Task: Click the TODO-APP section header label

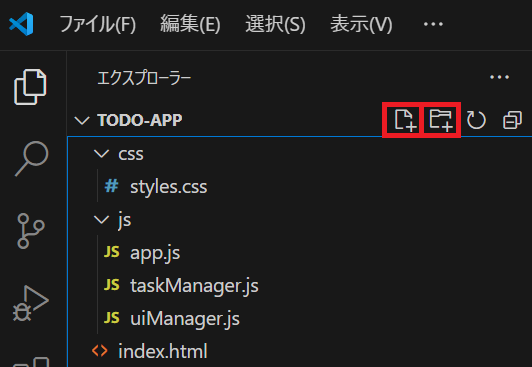Action: (x=139, y=120)
